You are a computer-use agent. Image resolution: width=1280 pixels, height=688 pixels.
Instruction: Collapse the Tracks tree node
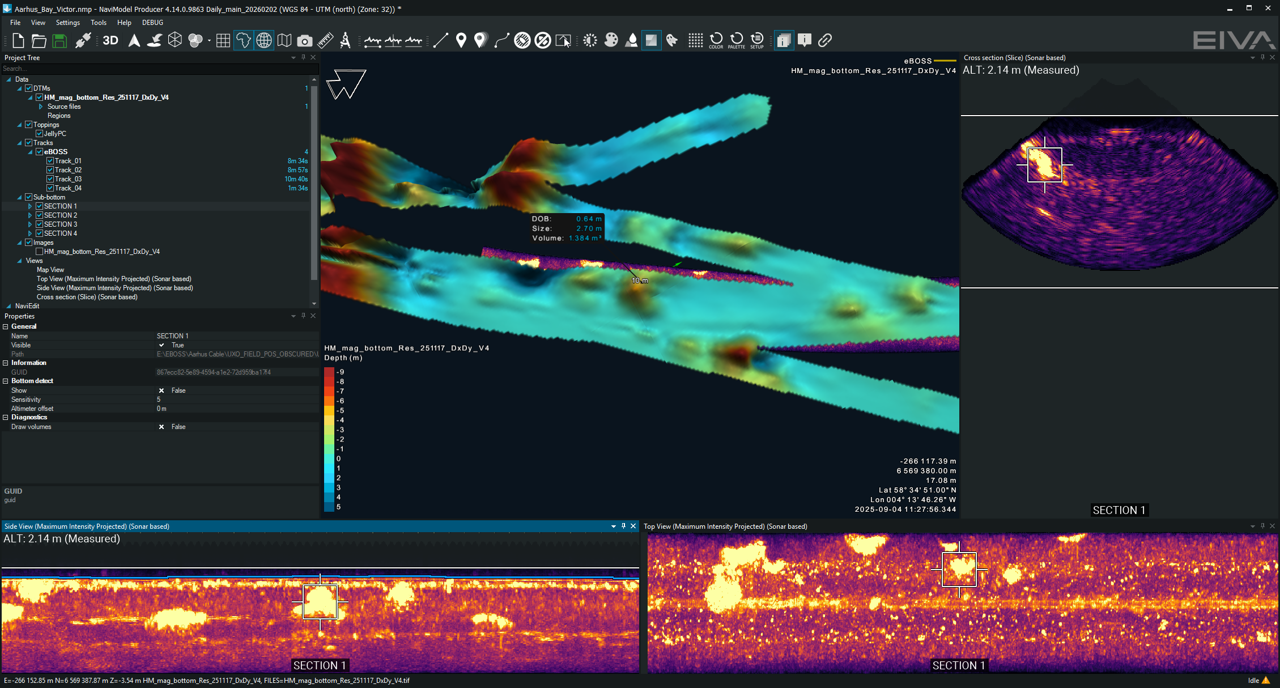[x=19, y=143]
